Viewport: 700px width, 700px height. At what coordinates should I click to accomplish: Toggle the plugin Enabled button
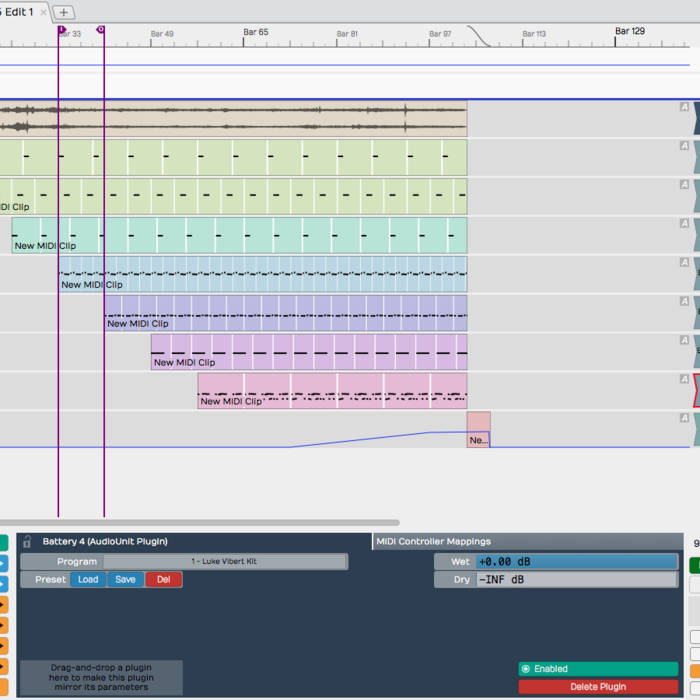coord(597,669)
